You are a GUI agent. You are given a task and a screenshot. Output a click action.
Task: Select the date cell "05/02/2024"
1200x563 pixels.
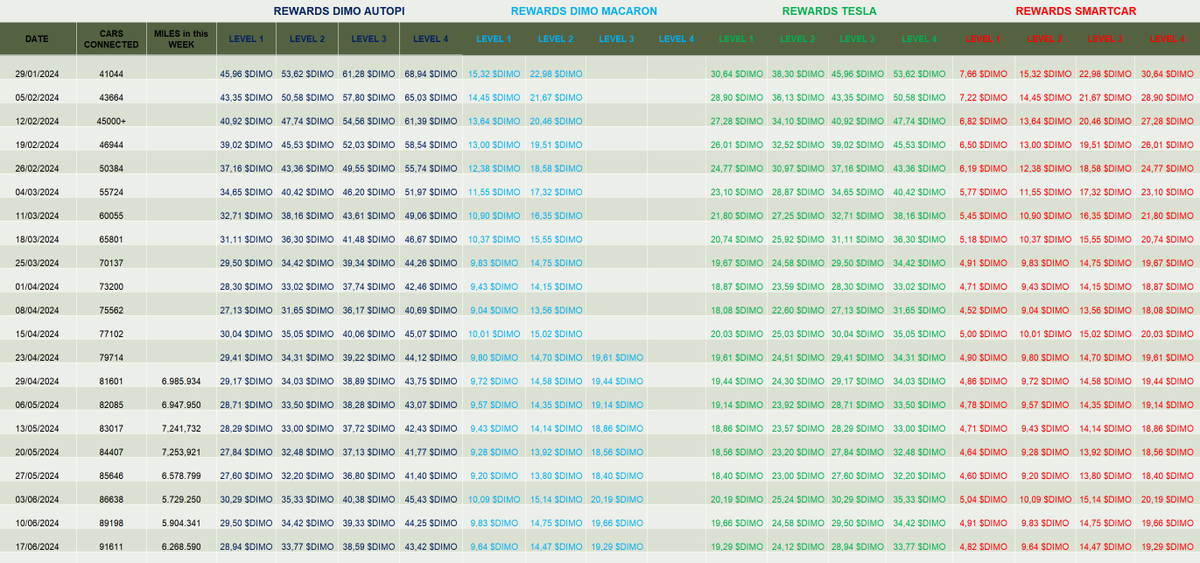[37, 98]
